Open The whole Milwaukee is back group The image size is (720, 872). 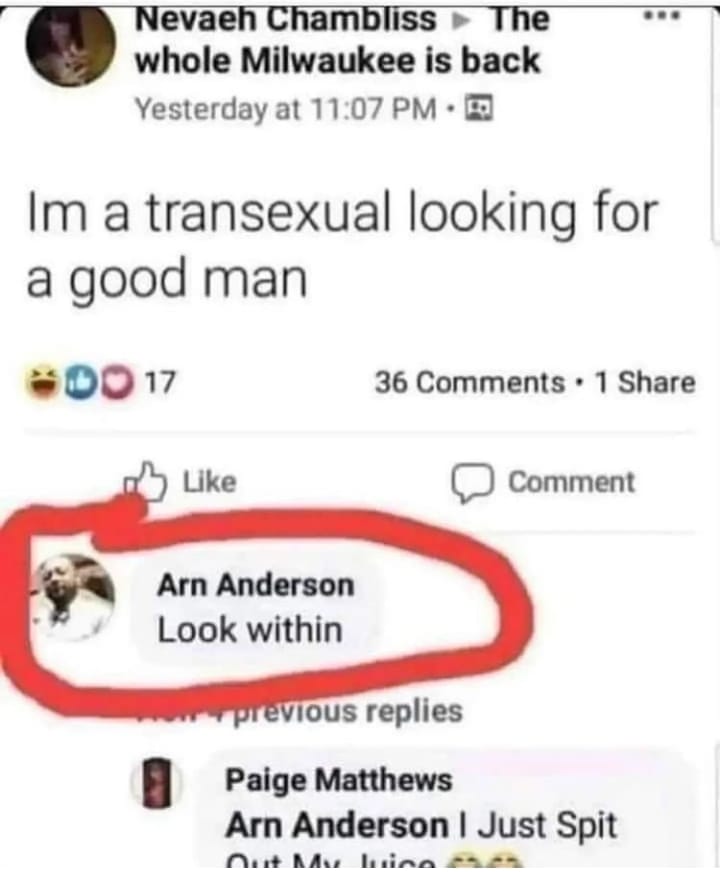[342, 41]
